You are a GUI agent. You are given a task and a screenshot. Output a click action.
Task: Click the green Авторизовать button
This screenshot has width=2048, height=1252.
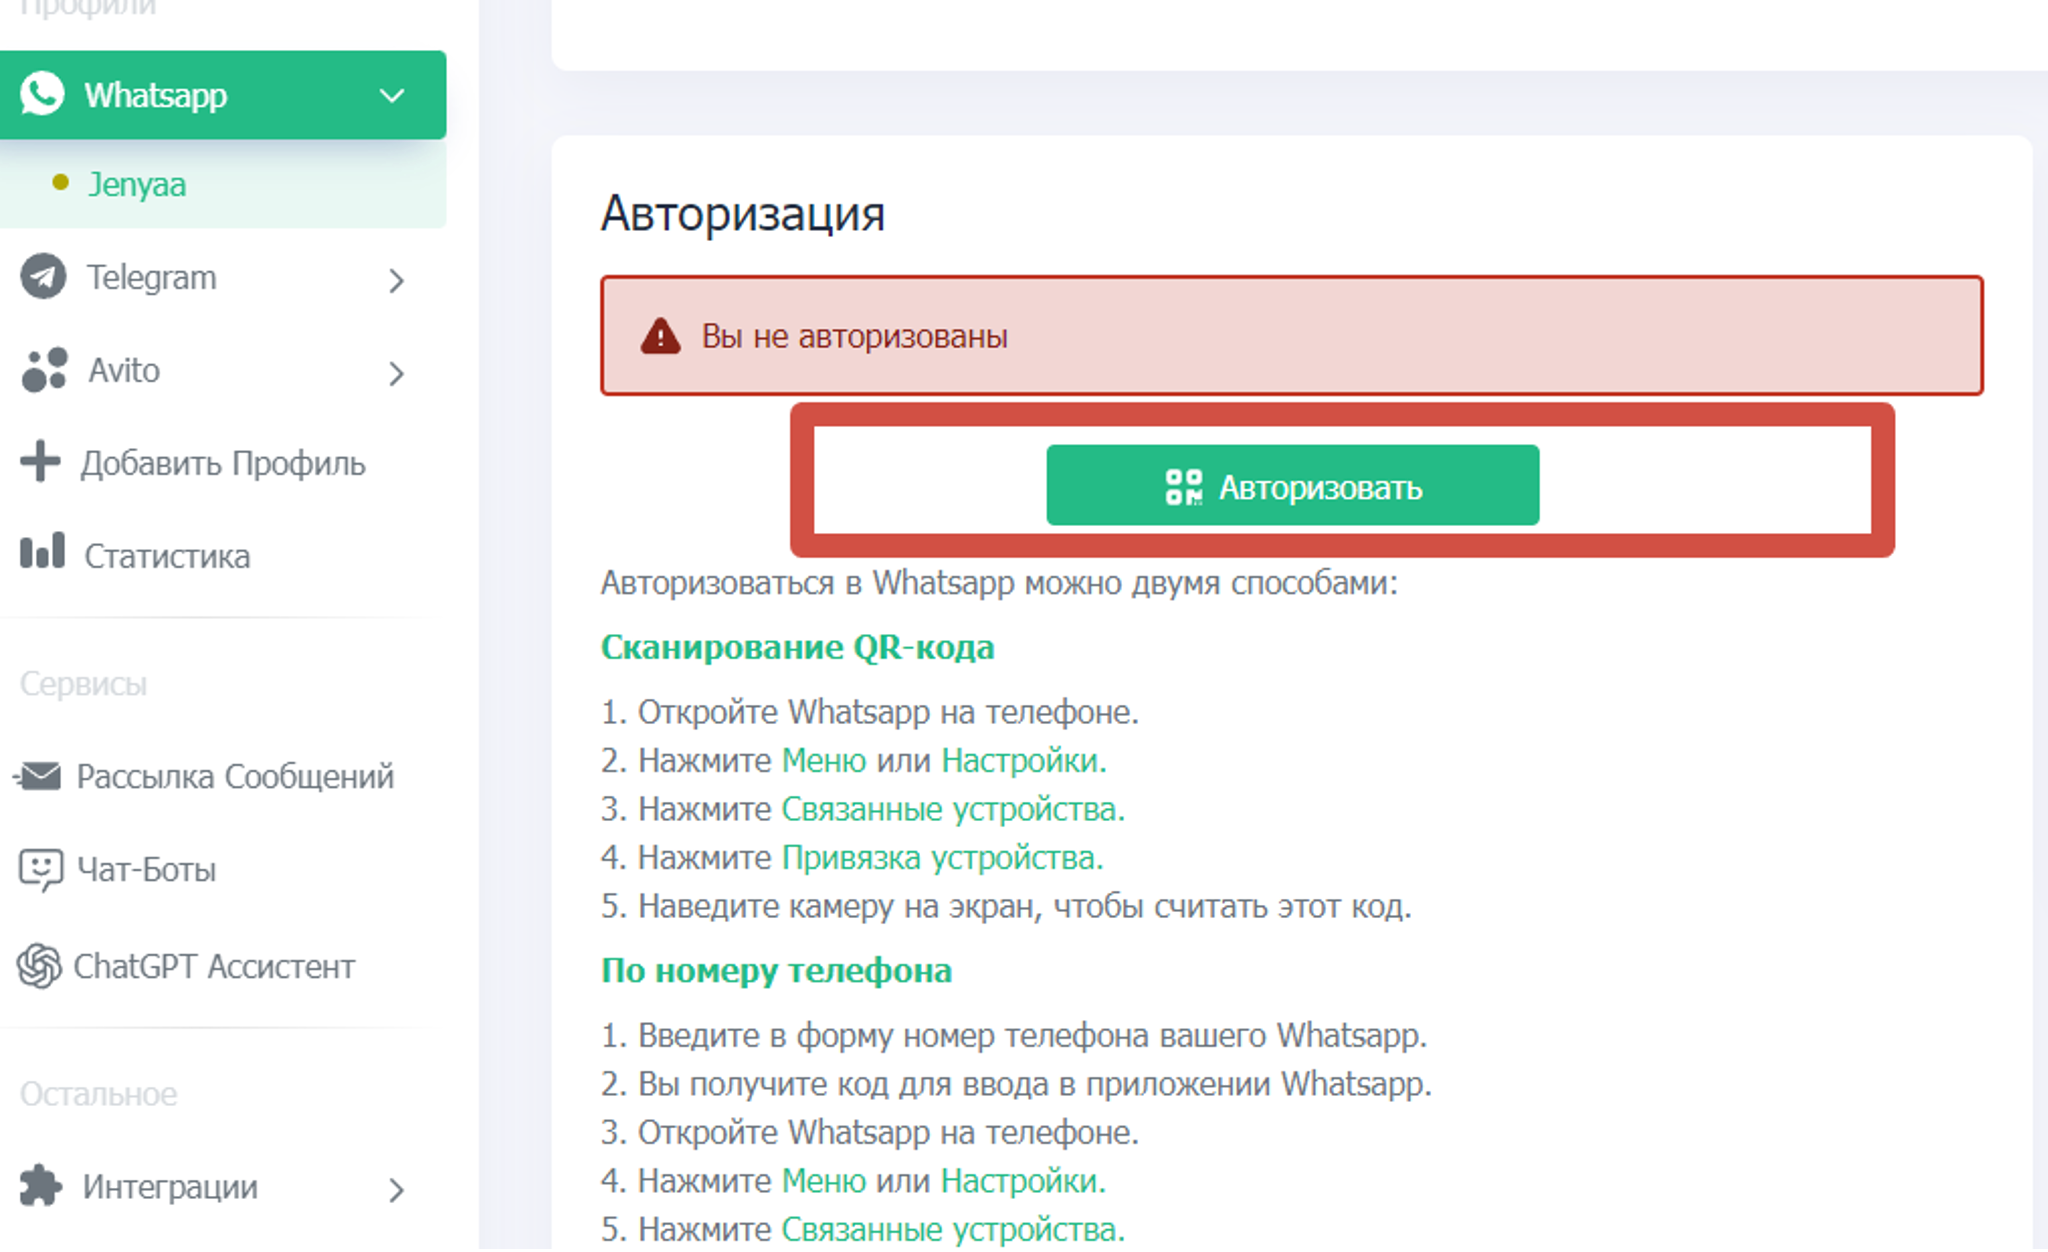coord(1292,485)
